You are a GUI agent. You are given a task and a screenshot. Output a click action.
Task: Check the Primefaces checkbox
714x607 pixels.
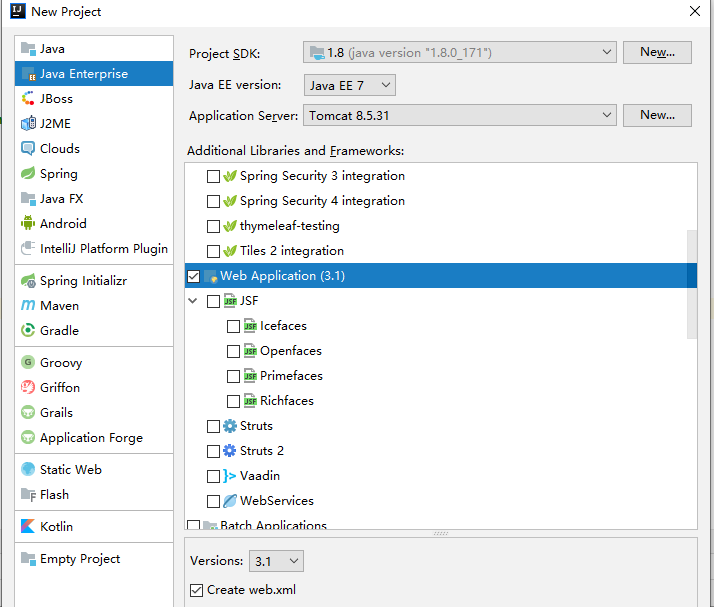(233, 377)
